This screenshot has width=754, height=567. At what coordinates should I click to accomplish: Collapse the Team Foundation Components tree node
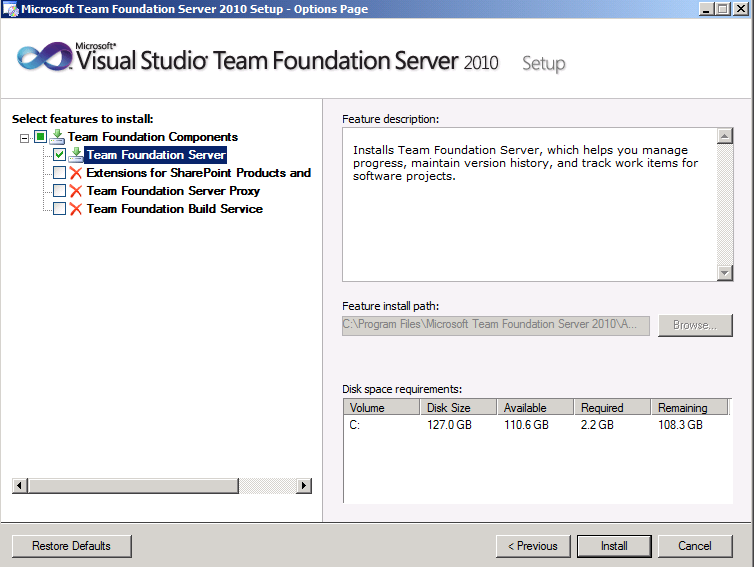pyautogui.click(x=25, y=137)
